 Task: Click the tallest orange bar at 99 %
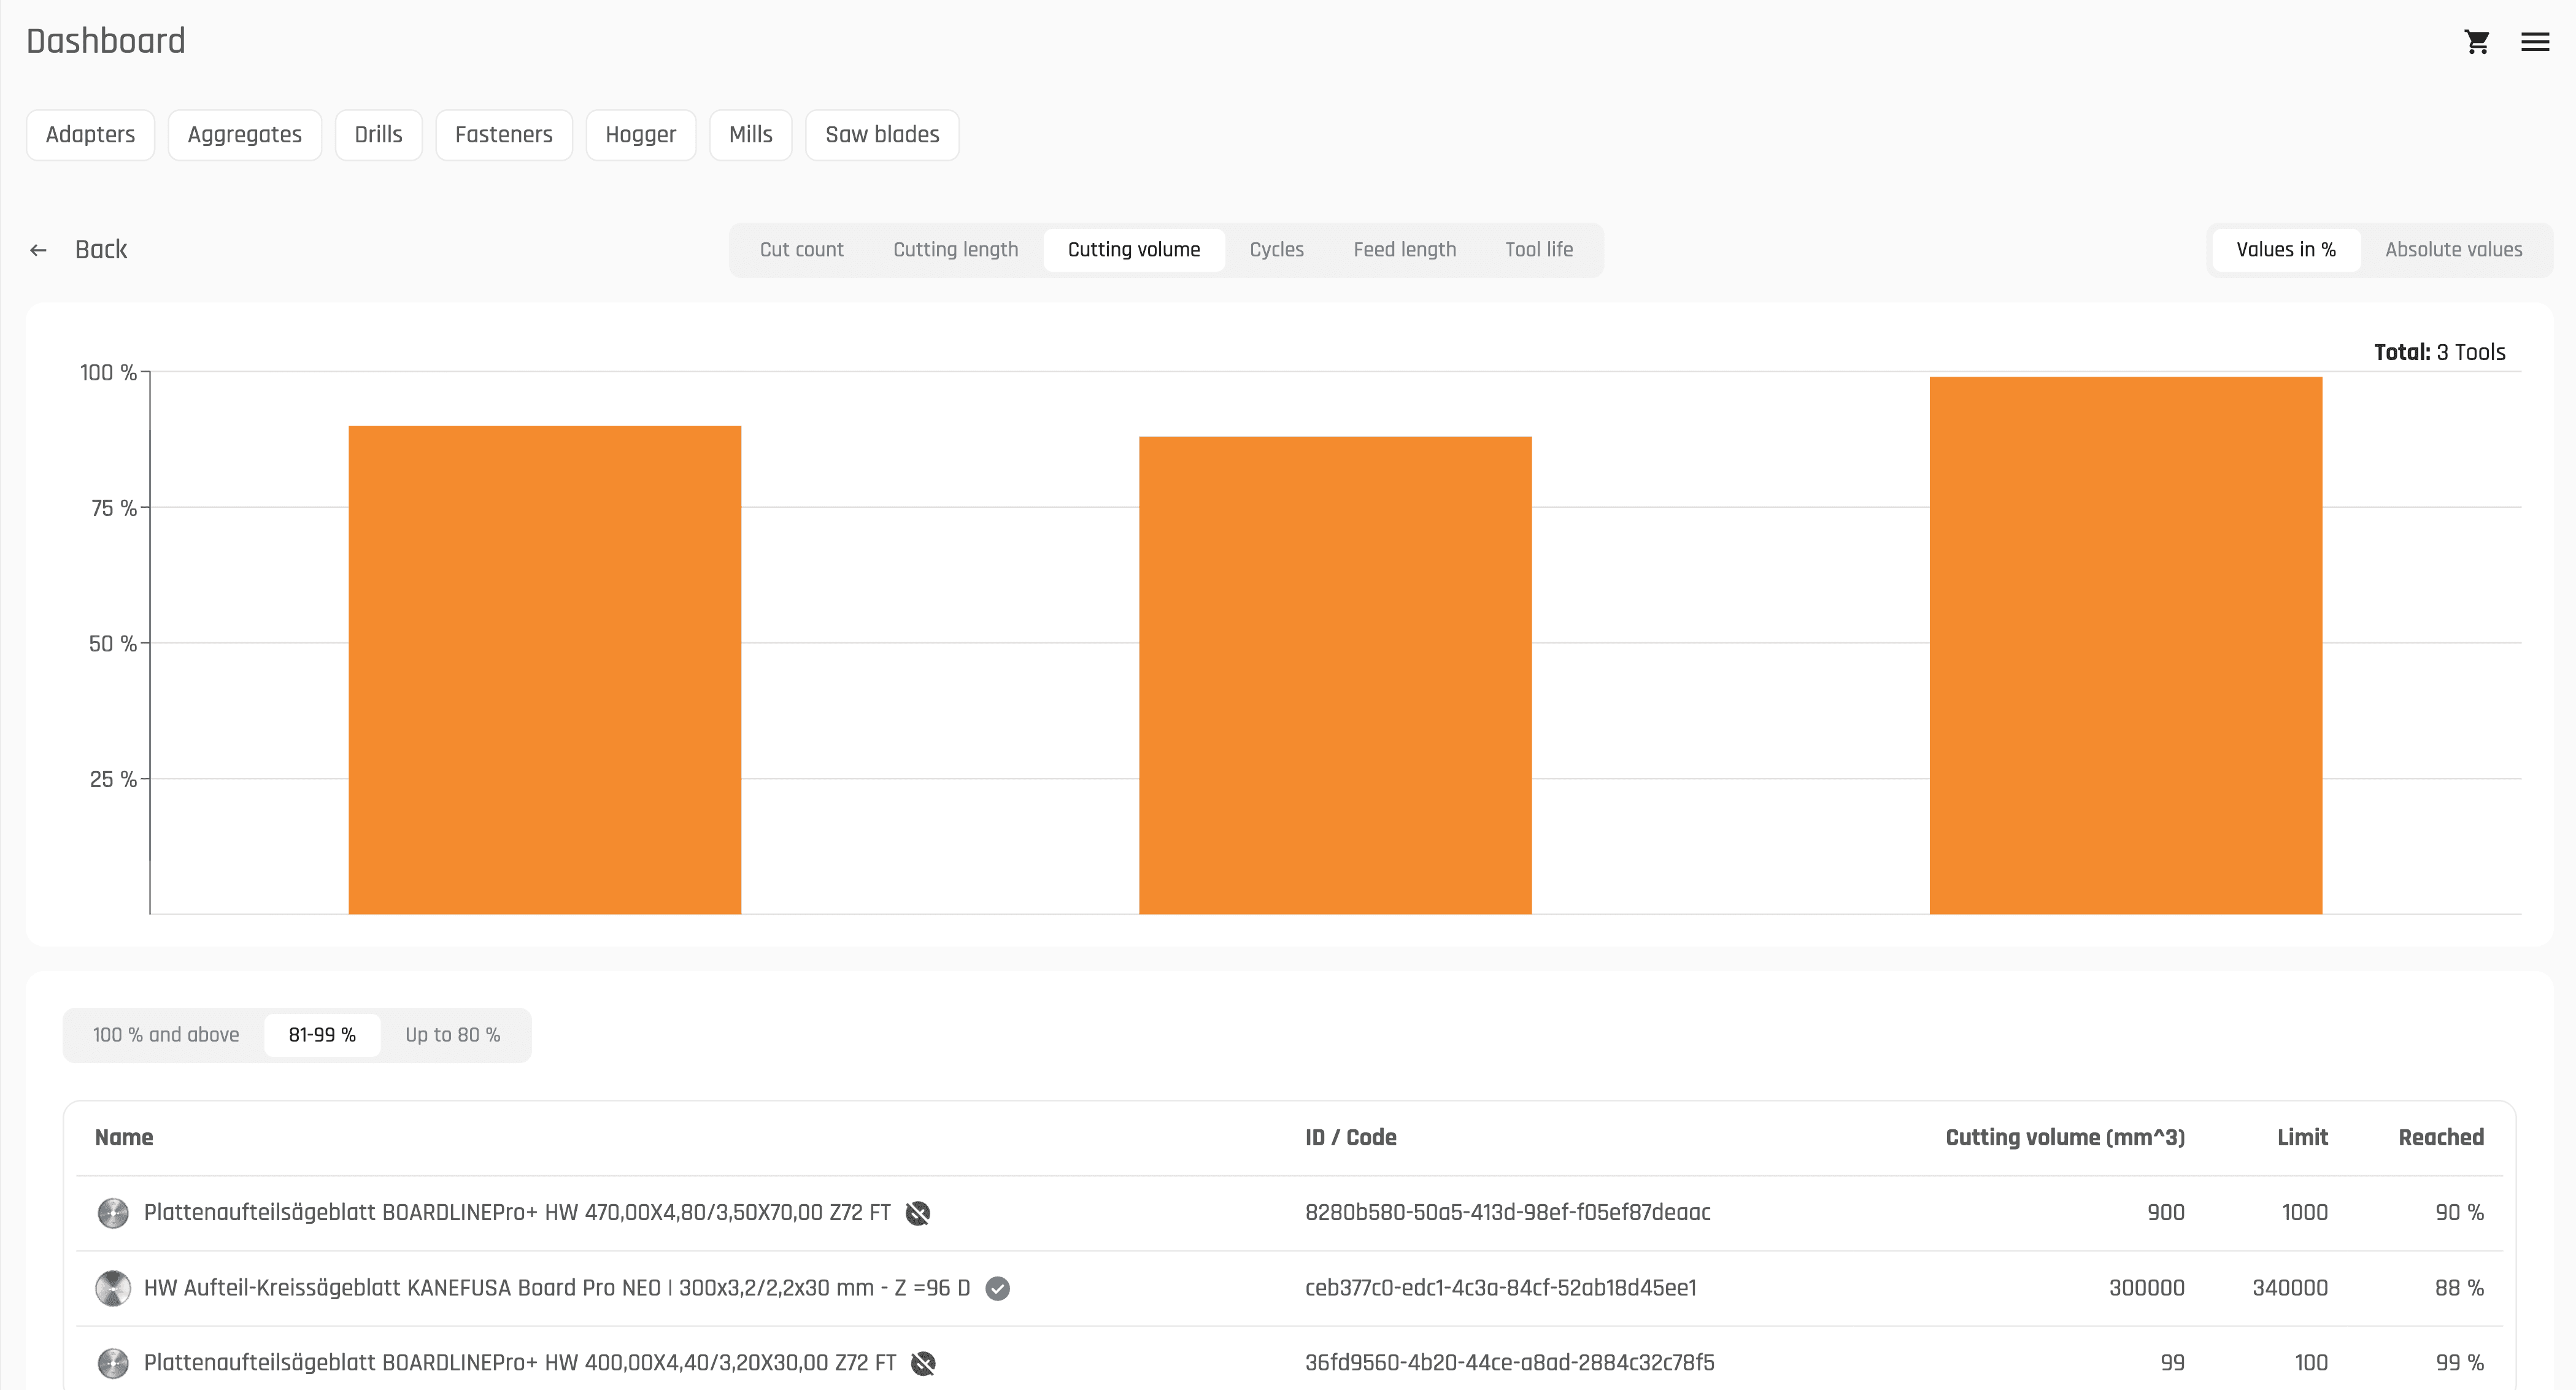[x=2126, y=645]
